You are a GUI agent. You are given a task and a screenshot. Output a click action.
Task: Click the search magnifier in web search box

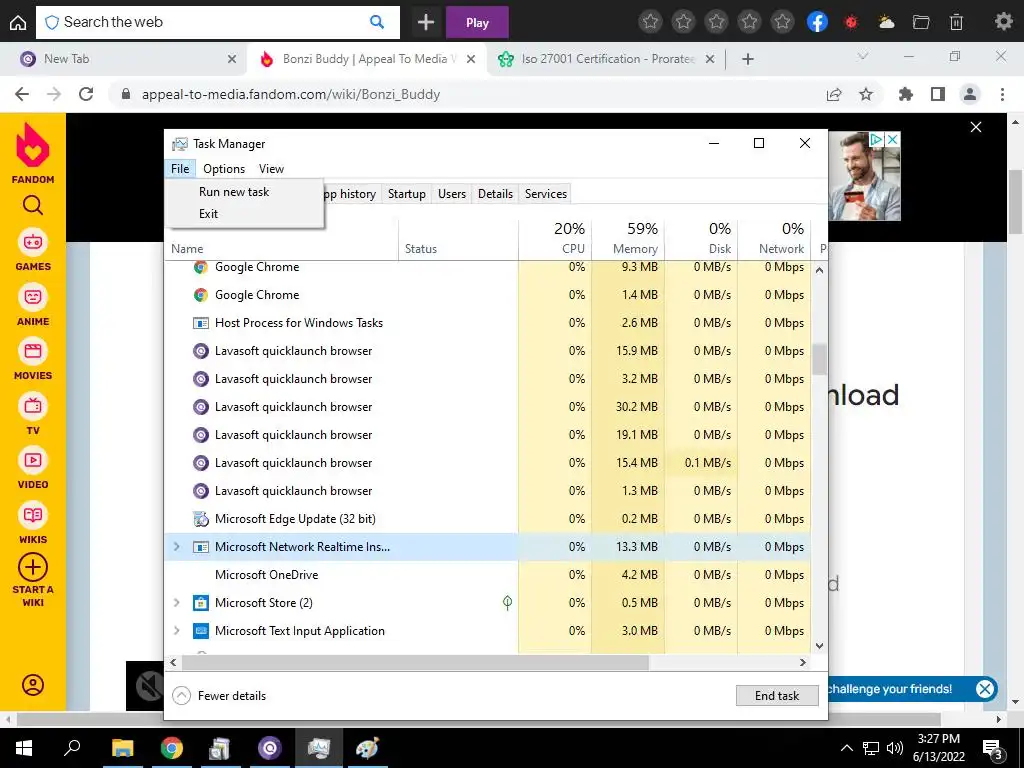click(377, 22)
